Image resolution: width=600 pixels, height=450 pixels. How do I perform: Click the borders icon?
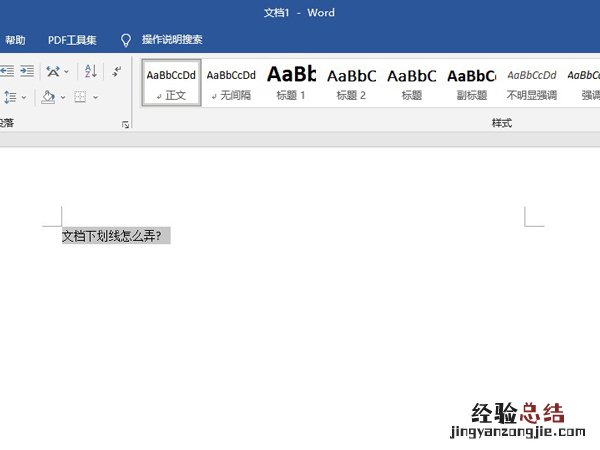(81, 97)
